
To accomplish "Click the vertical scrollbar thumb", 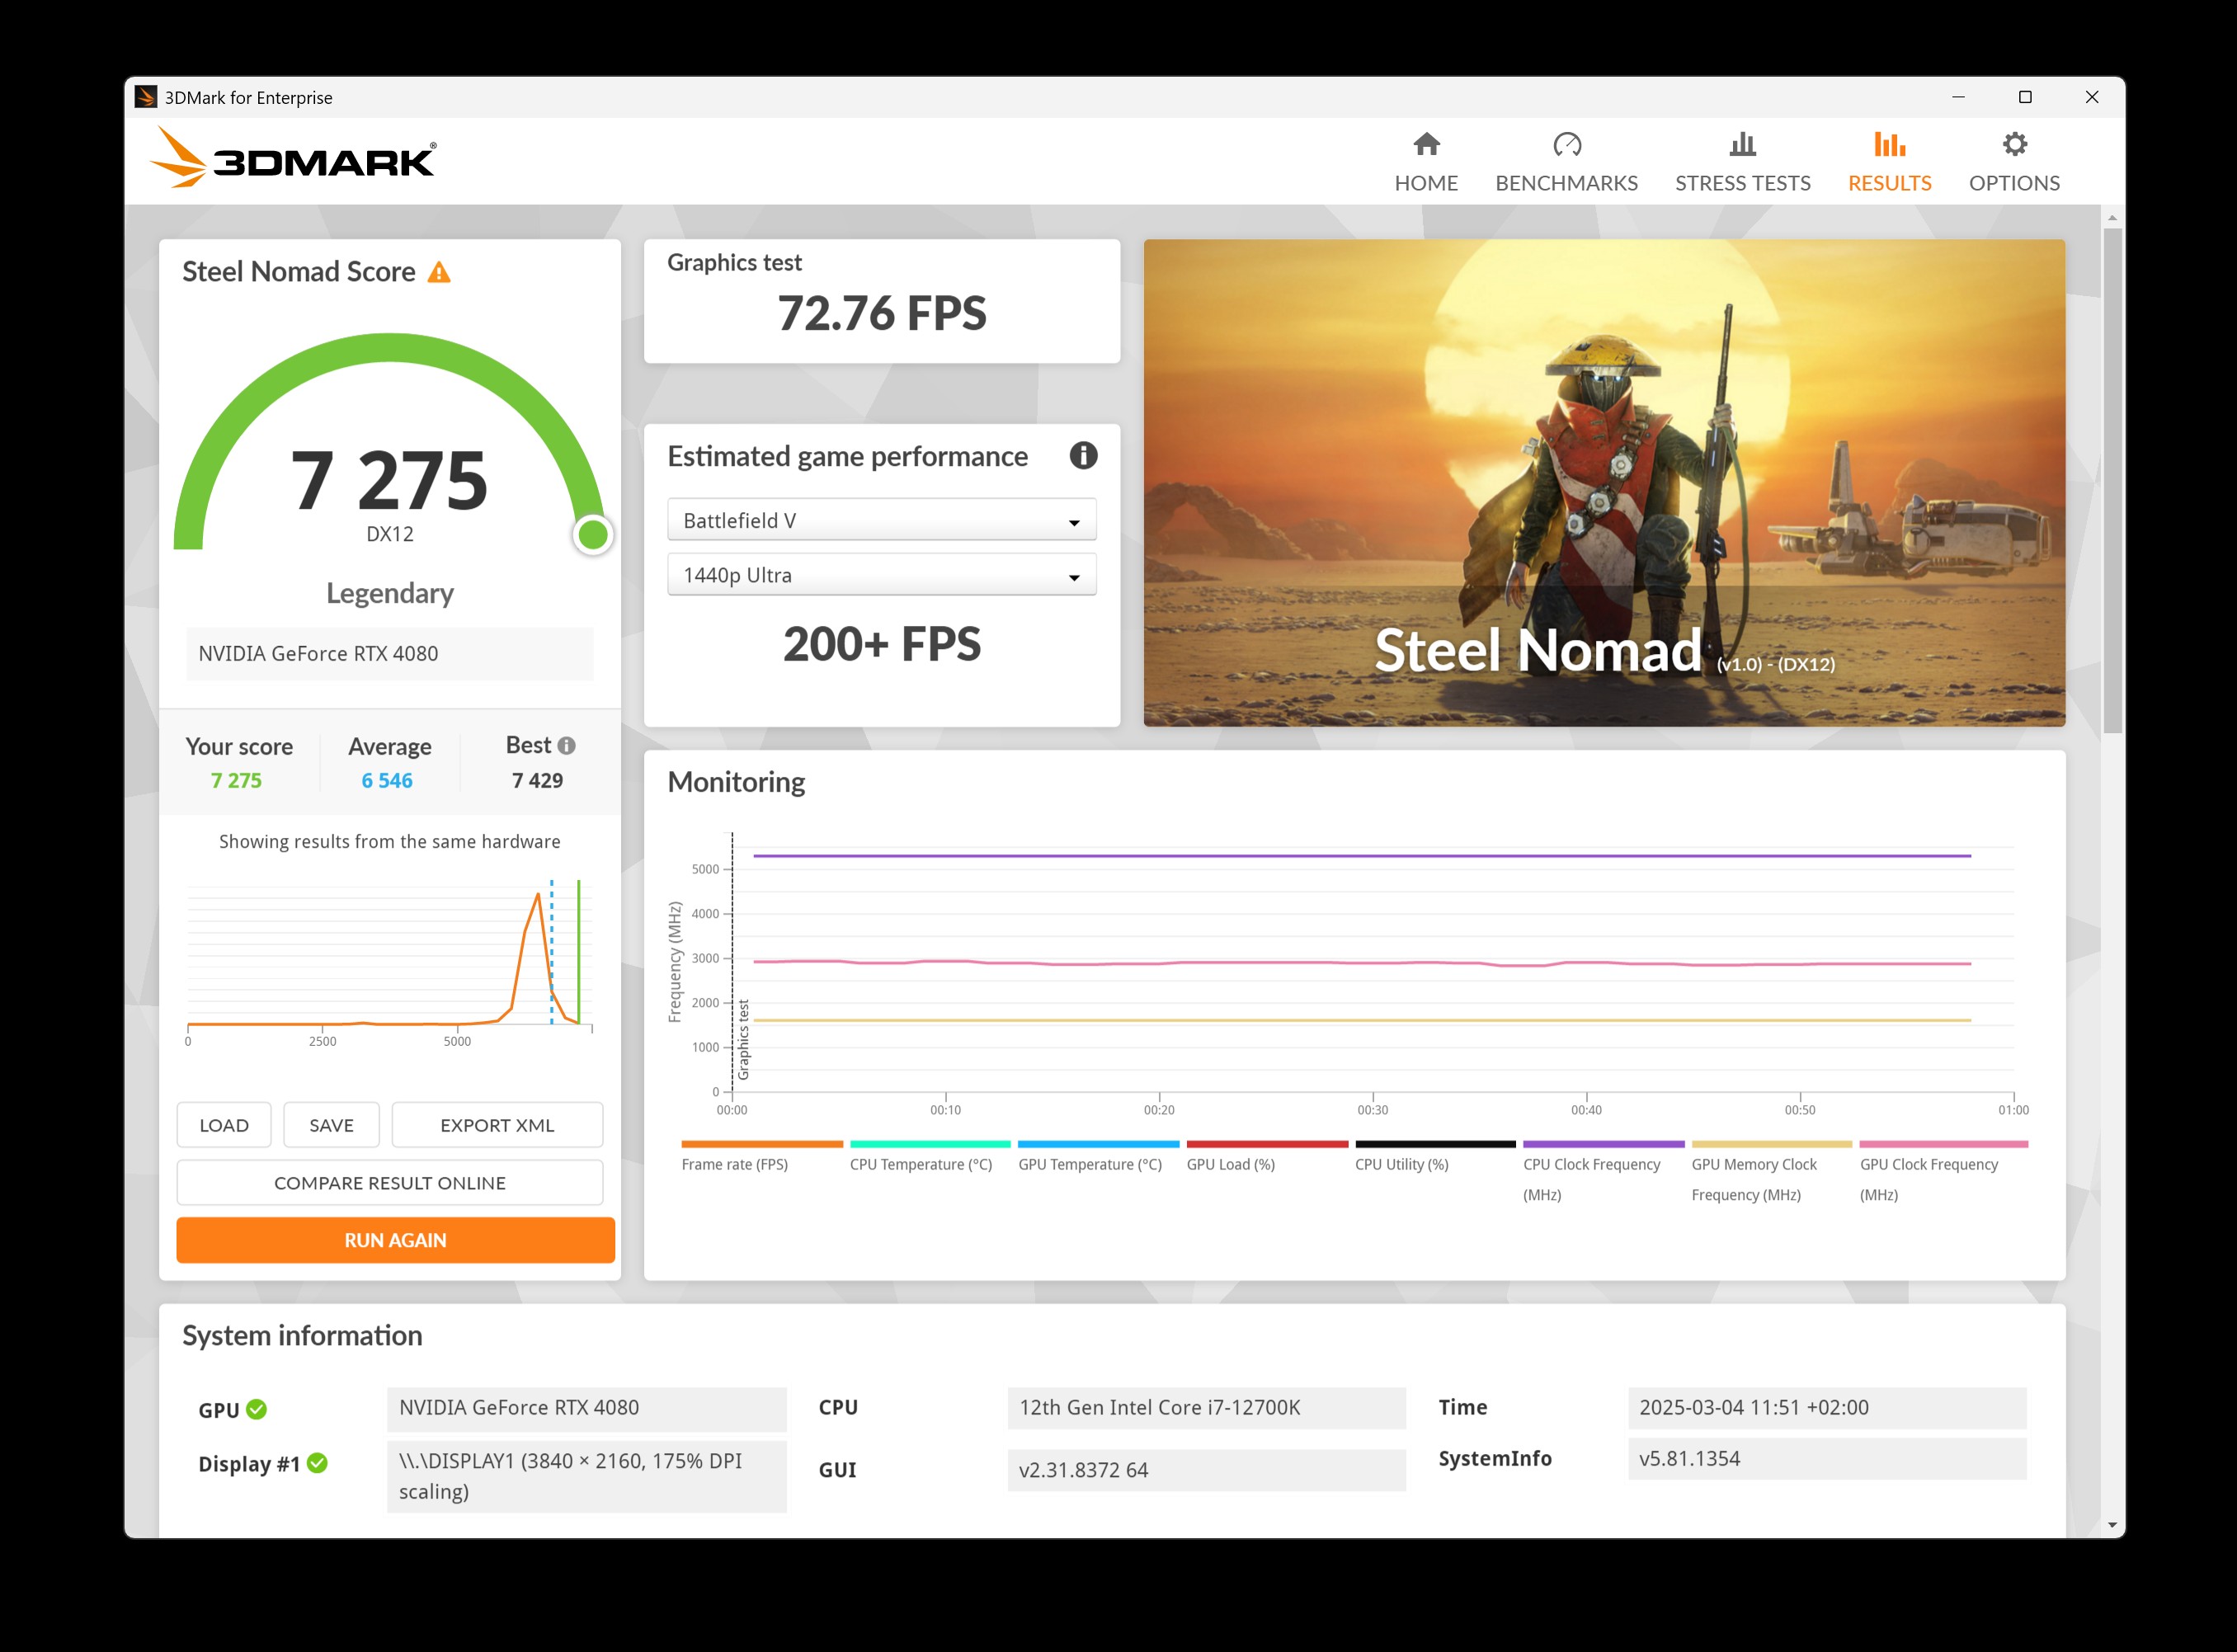I will 2112,480.
